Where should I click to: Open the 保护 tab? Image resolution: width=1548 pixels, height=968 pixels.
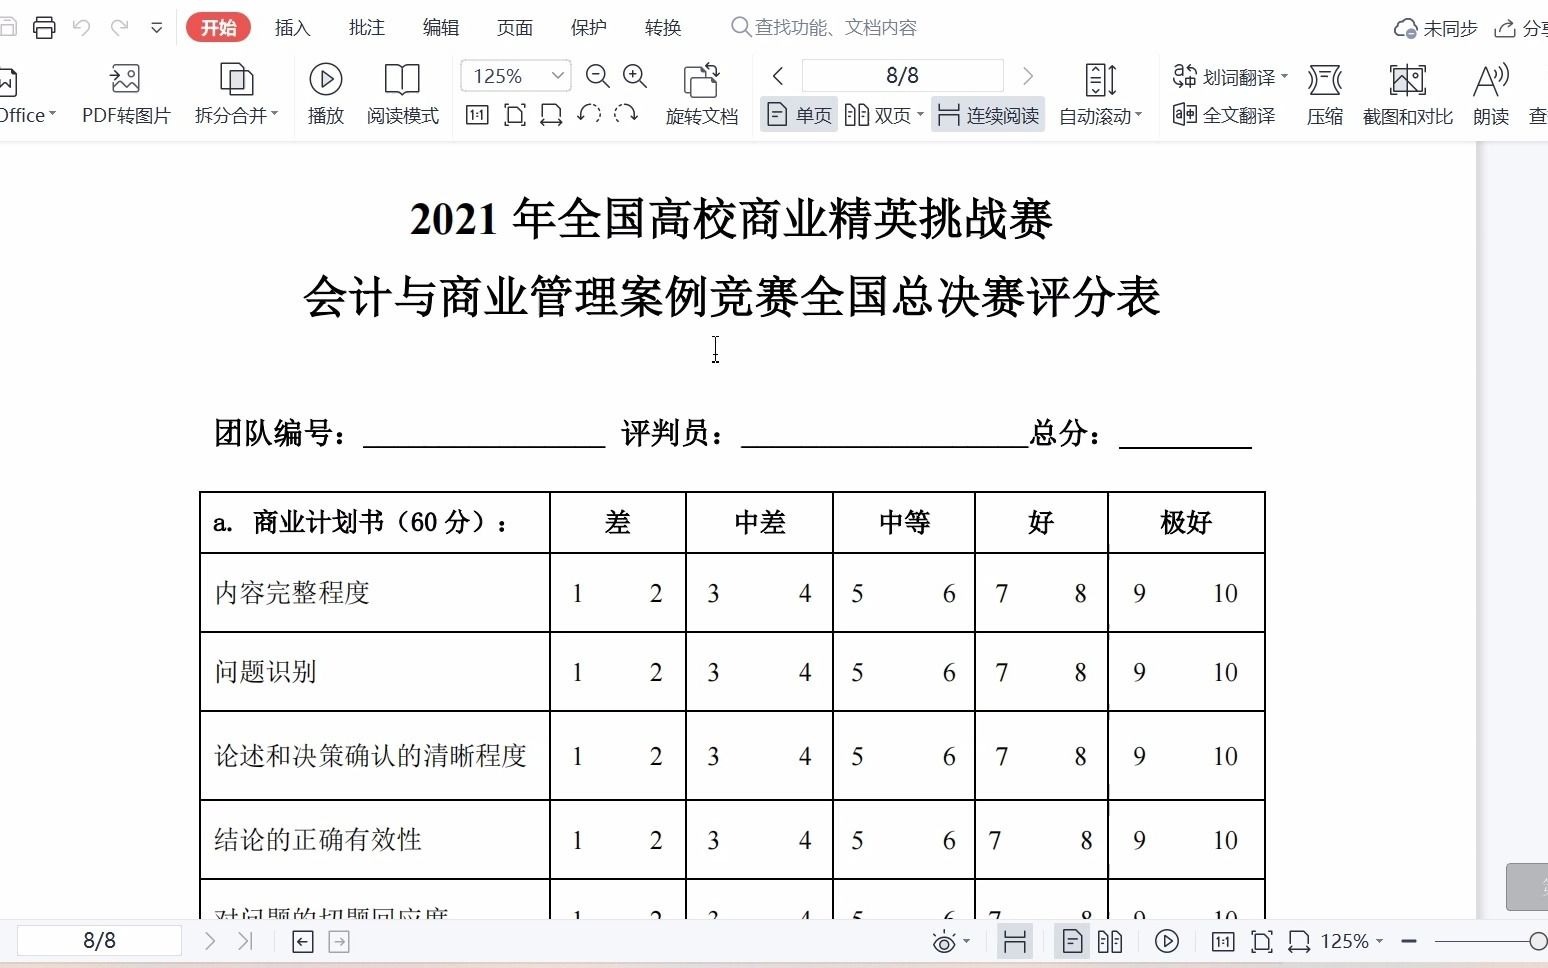coord(588,27)
